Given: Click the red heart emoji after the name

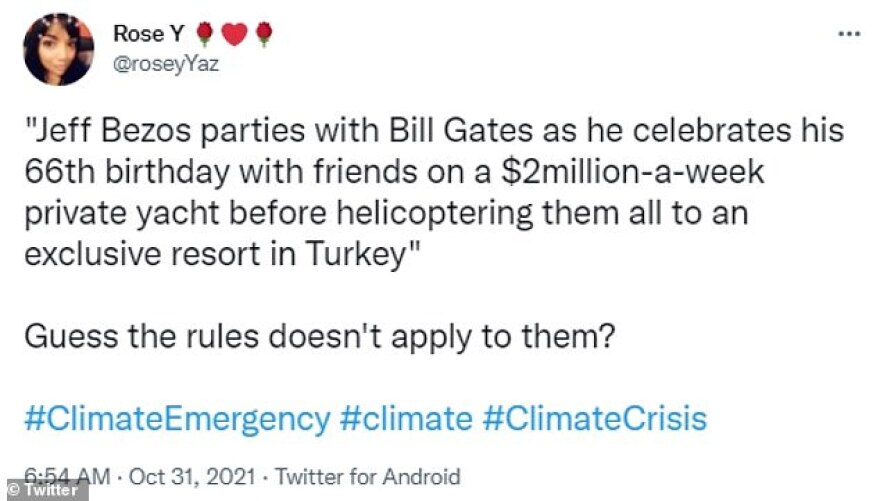Looking at the screenshot, I should click(x=234, y=35).
